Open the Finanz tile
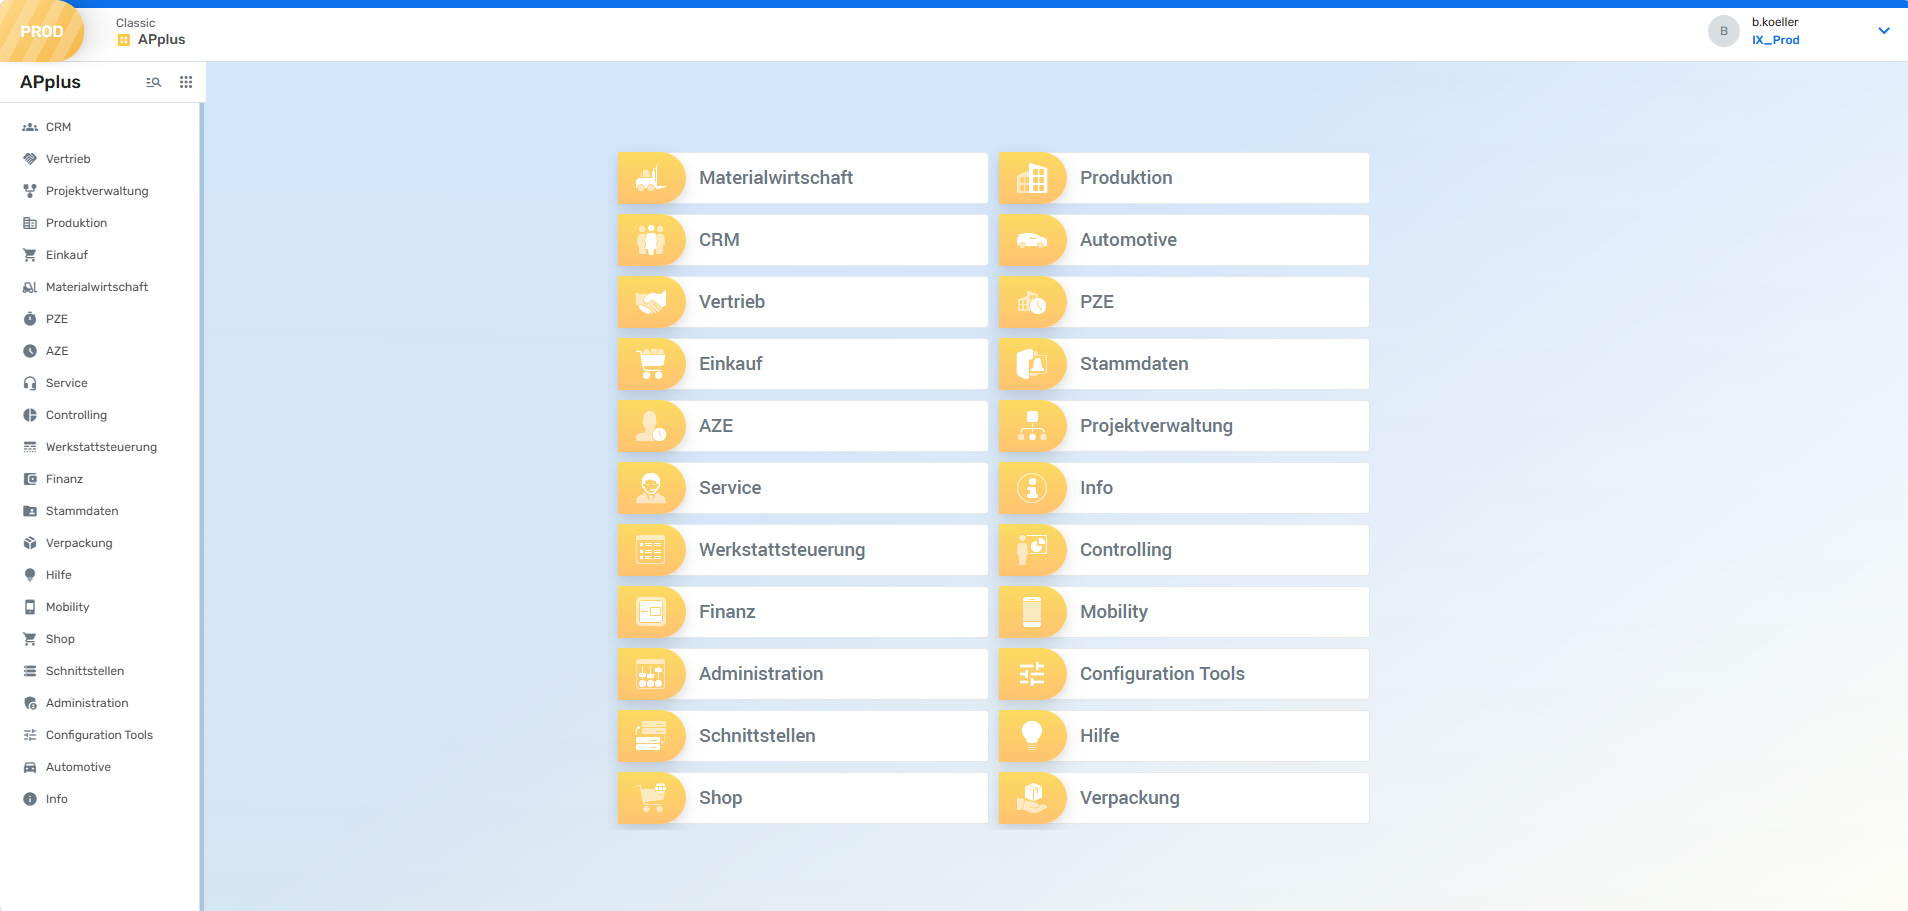1908x911 pixels. click(803, 612)
